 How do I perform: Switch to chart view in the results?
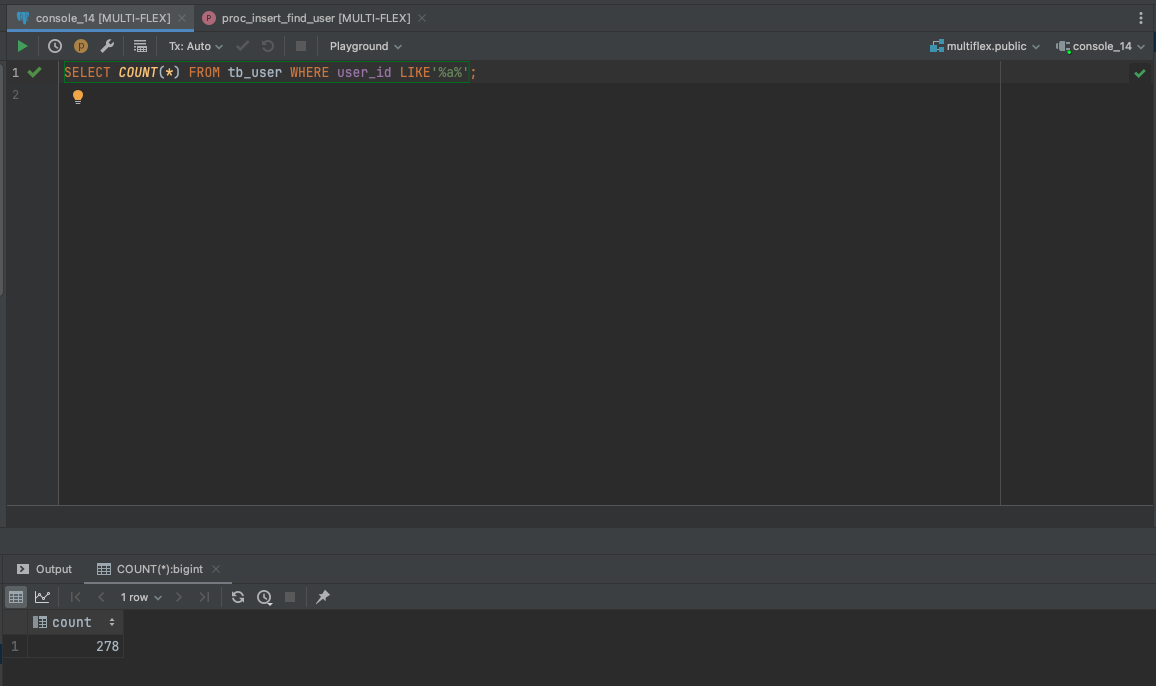click(42, 597)
